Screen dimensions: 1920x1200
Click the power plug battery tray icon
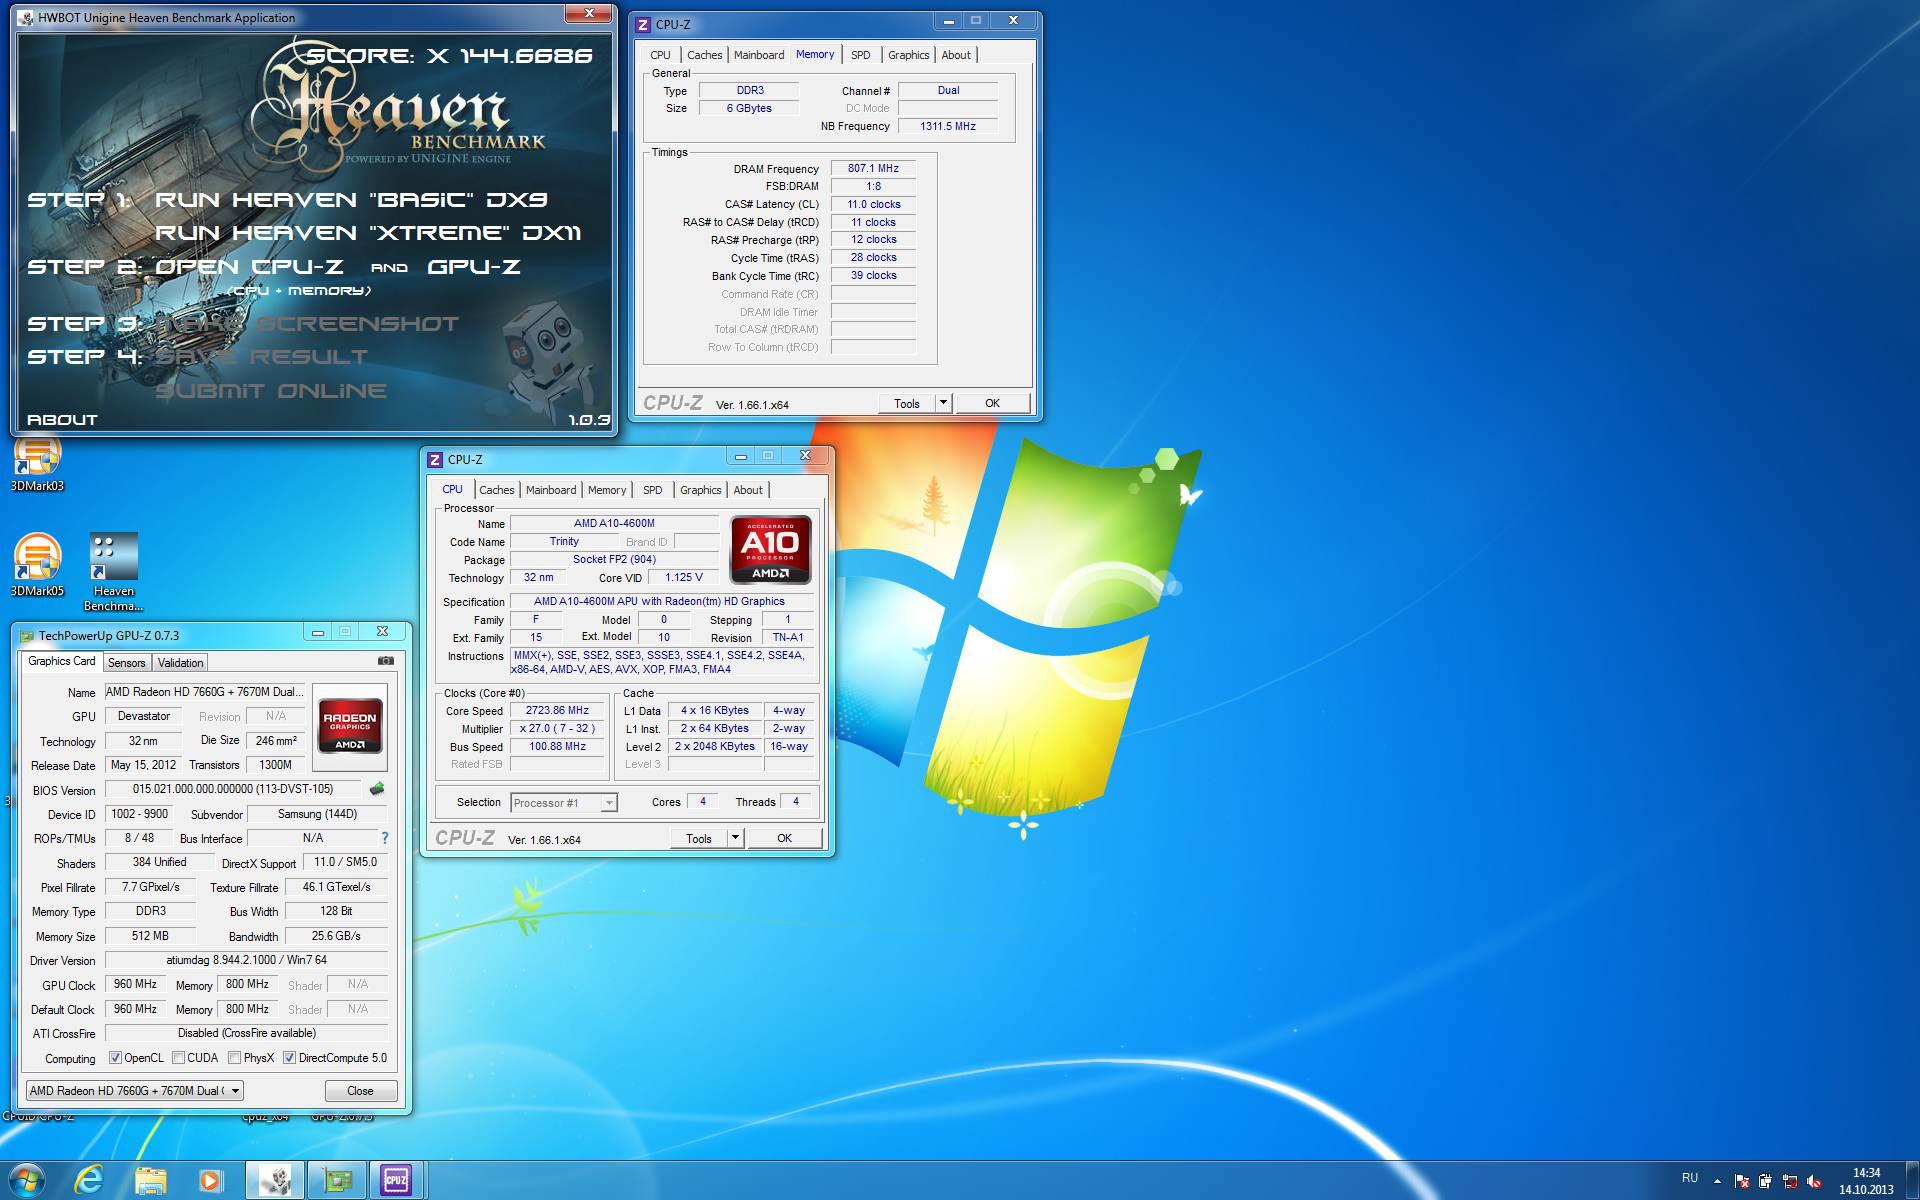(x=1765, y=1181)
